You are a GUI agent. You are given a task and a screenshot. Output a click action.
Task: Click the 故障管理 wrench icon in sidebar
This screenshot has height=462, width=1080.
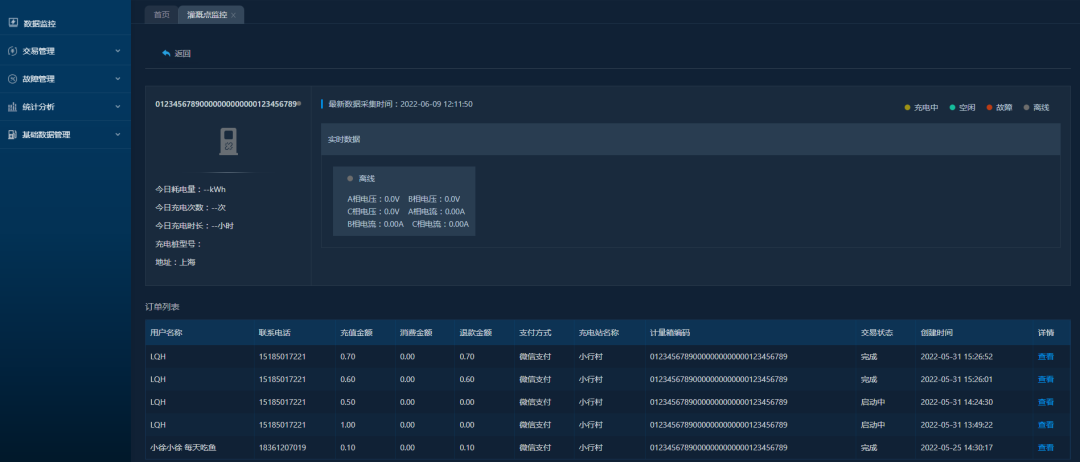12,78
